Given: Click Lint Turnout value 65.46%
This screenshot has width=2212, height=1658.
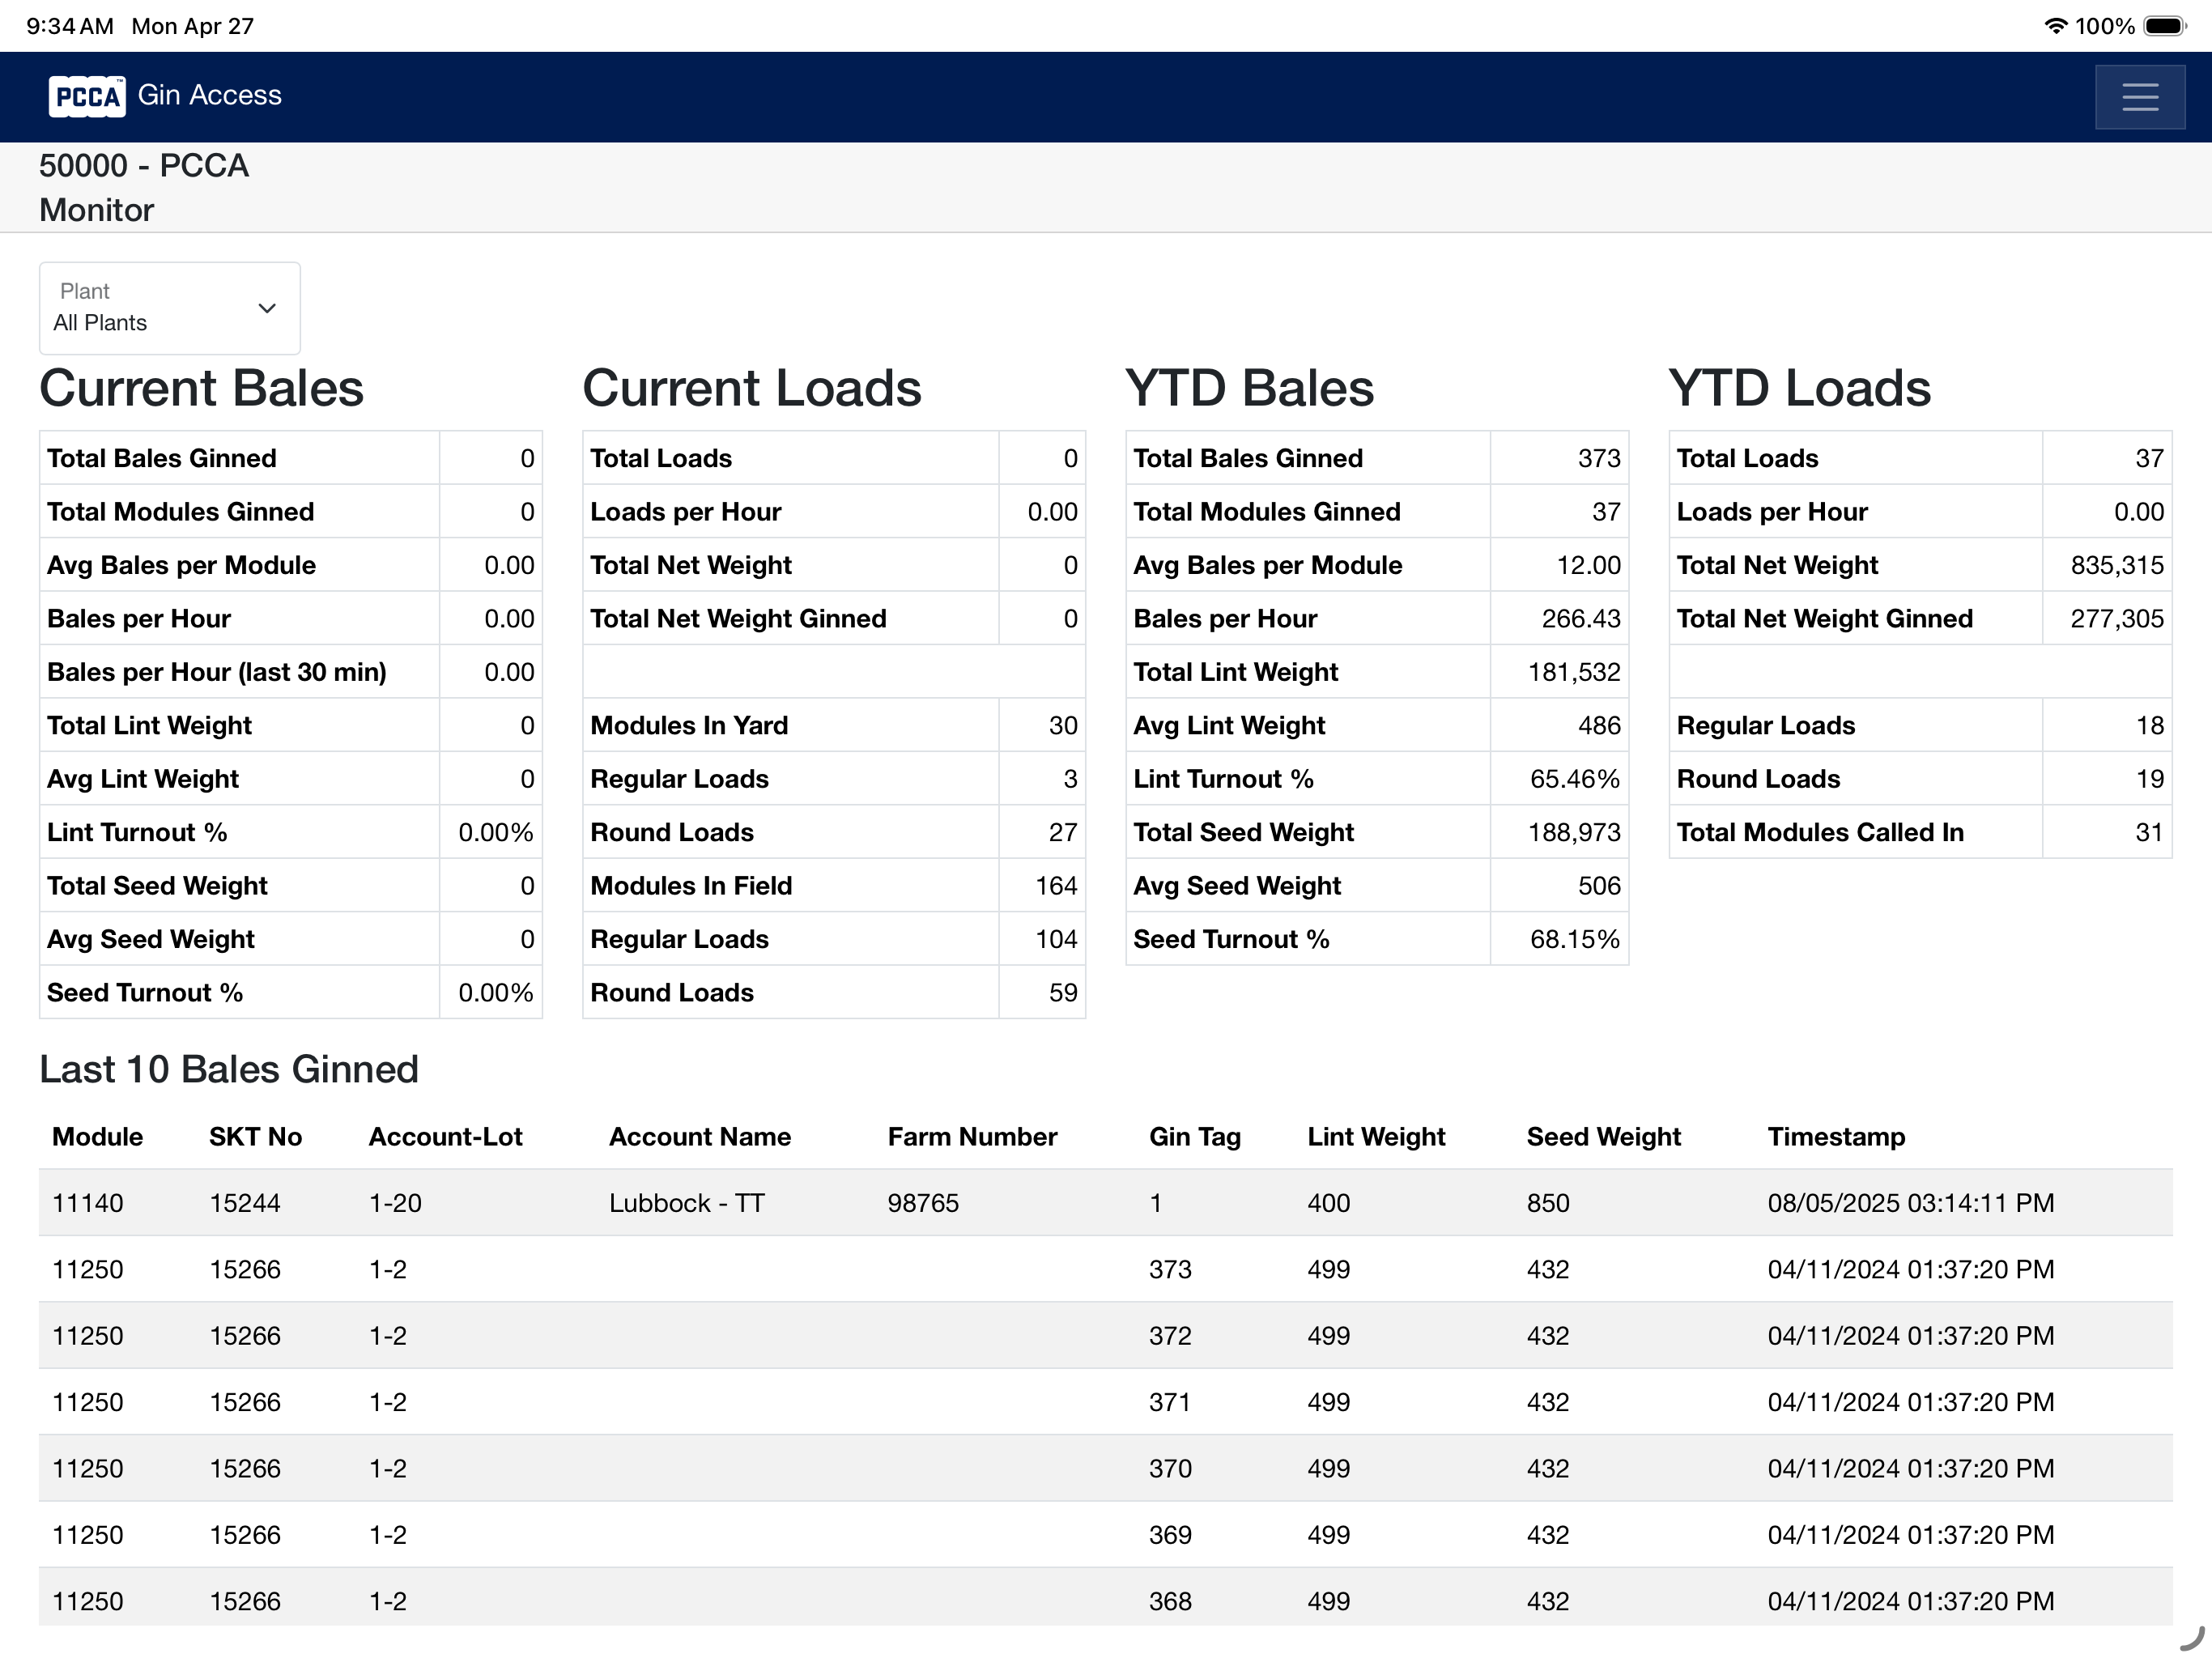Looking at the screenshot, I should pos(1575,779).
